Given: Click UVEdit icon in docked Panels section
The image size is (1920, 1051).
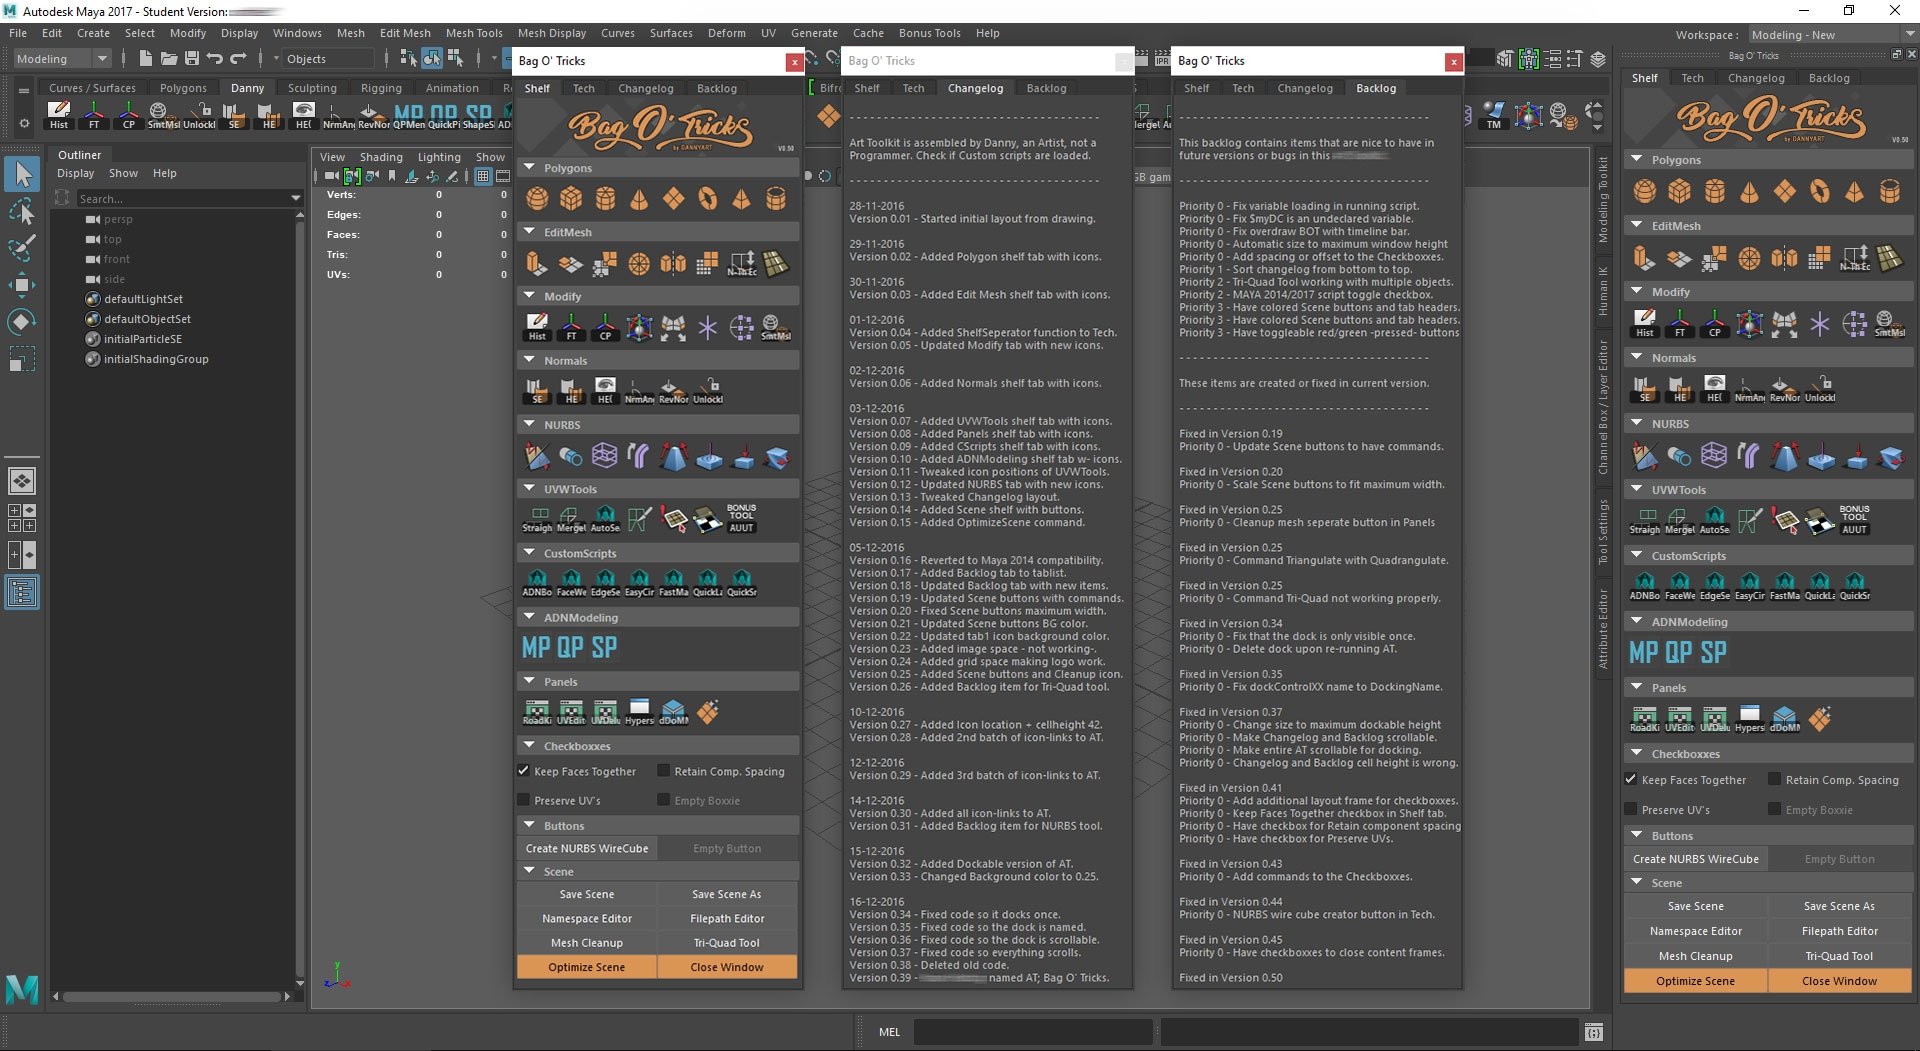Looking at the screenshot, I should (1680, 719).
